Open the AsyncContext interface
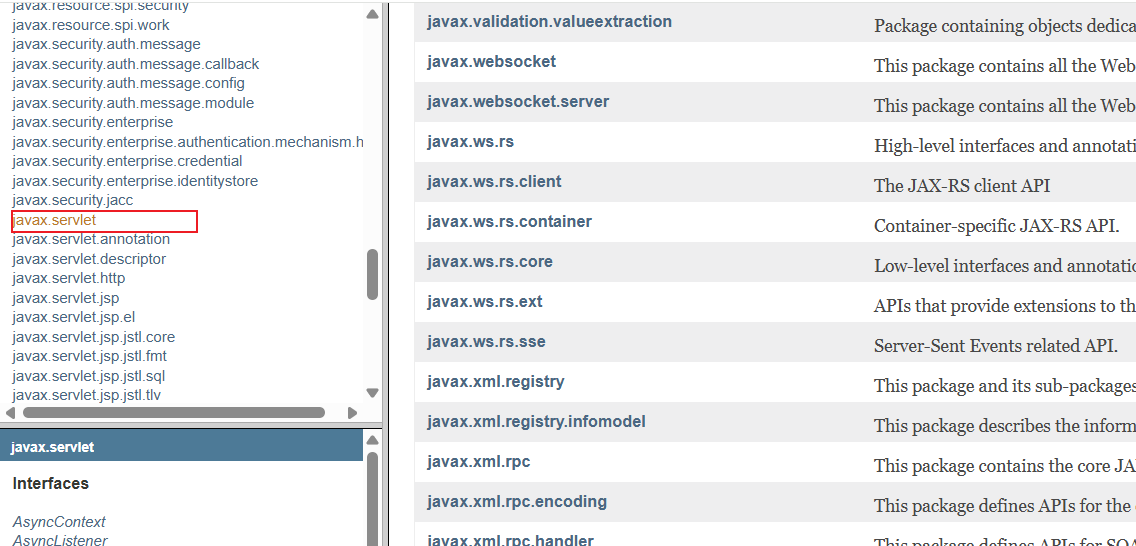Screen dimensions: 1136x546 [59, 522]
